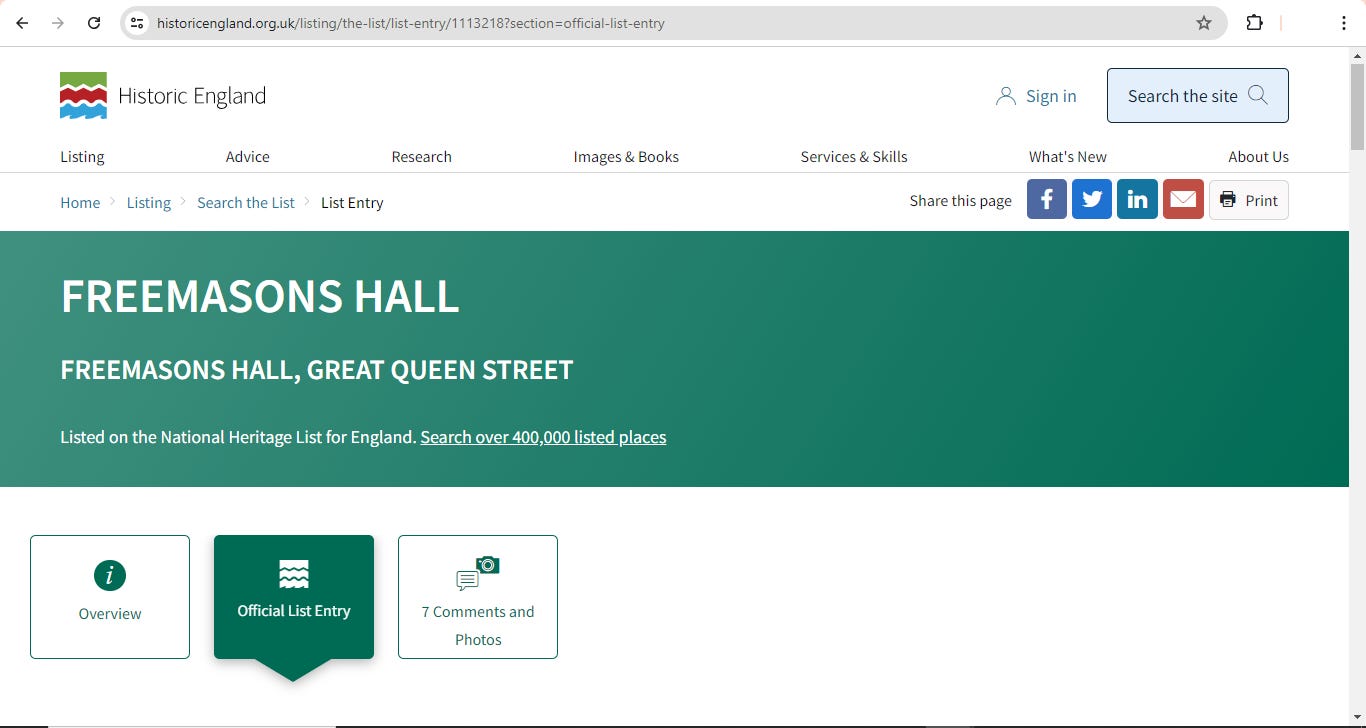Share this page by email icon
The width and height of the screenshot is (1366, 728).
1183,200
